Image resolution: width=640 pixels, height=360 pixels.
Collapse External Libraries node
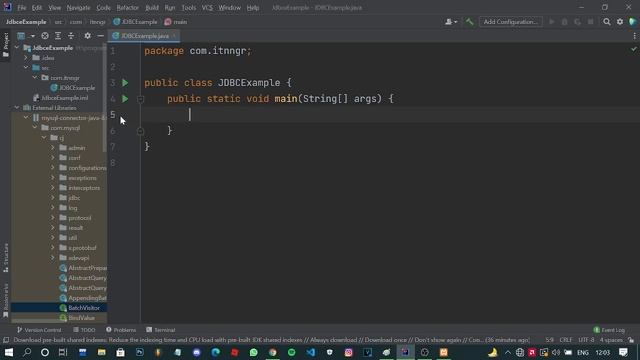tap(17, 108)
